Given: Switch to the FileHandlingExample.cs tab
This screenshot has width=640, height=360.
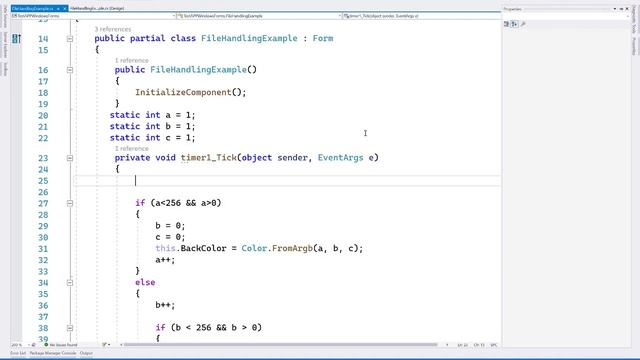Looking at the screenshot, I should click(x=33, y=8).
